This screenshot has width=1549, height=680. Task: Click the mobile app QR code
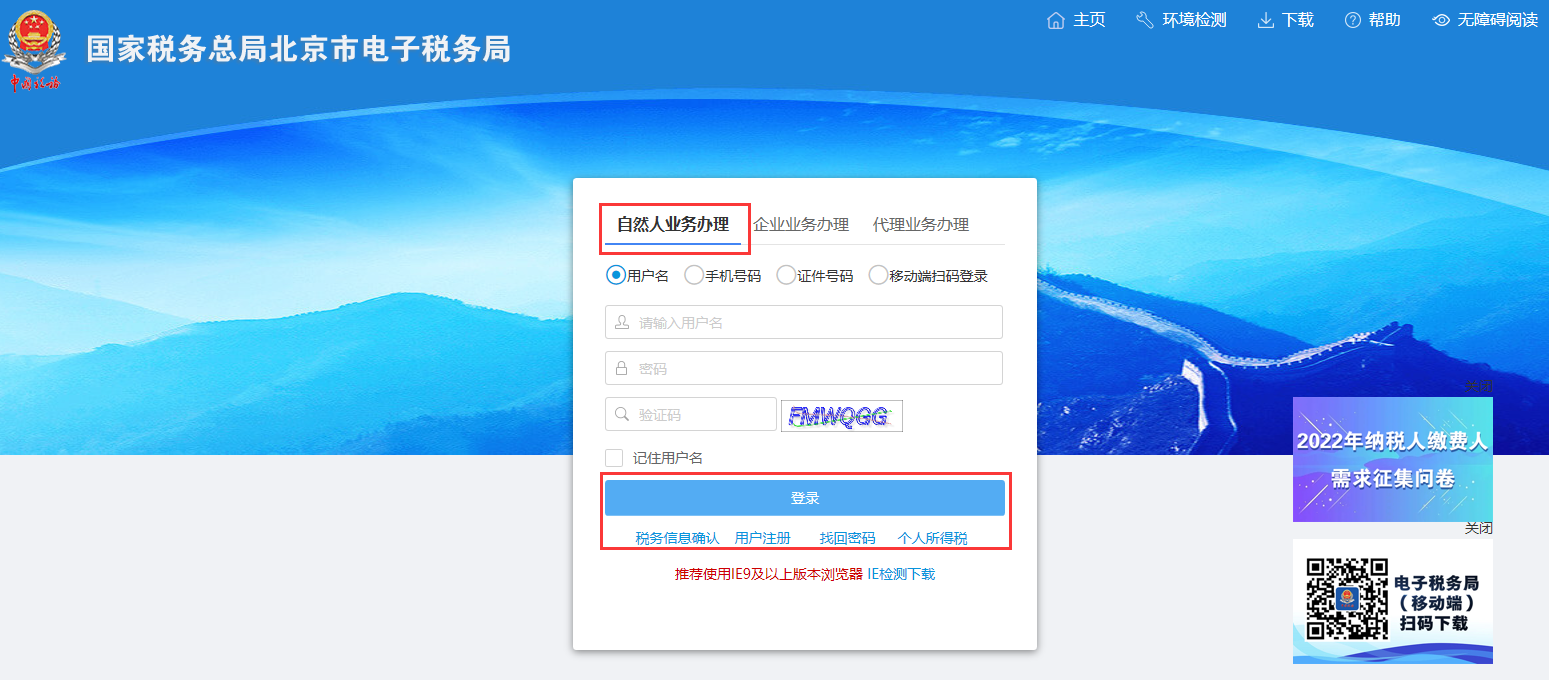click(x=1347, y=599)
